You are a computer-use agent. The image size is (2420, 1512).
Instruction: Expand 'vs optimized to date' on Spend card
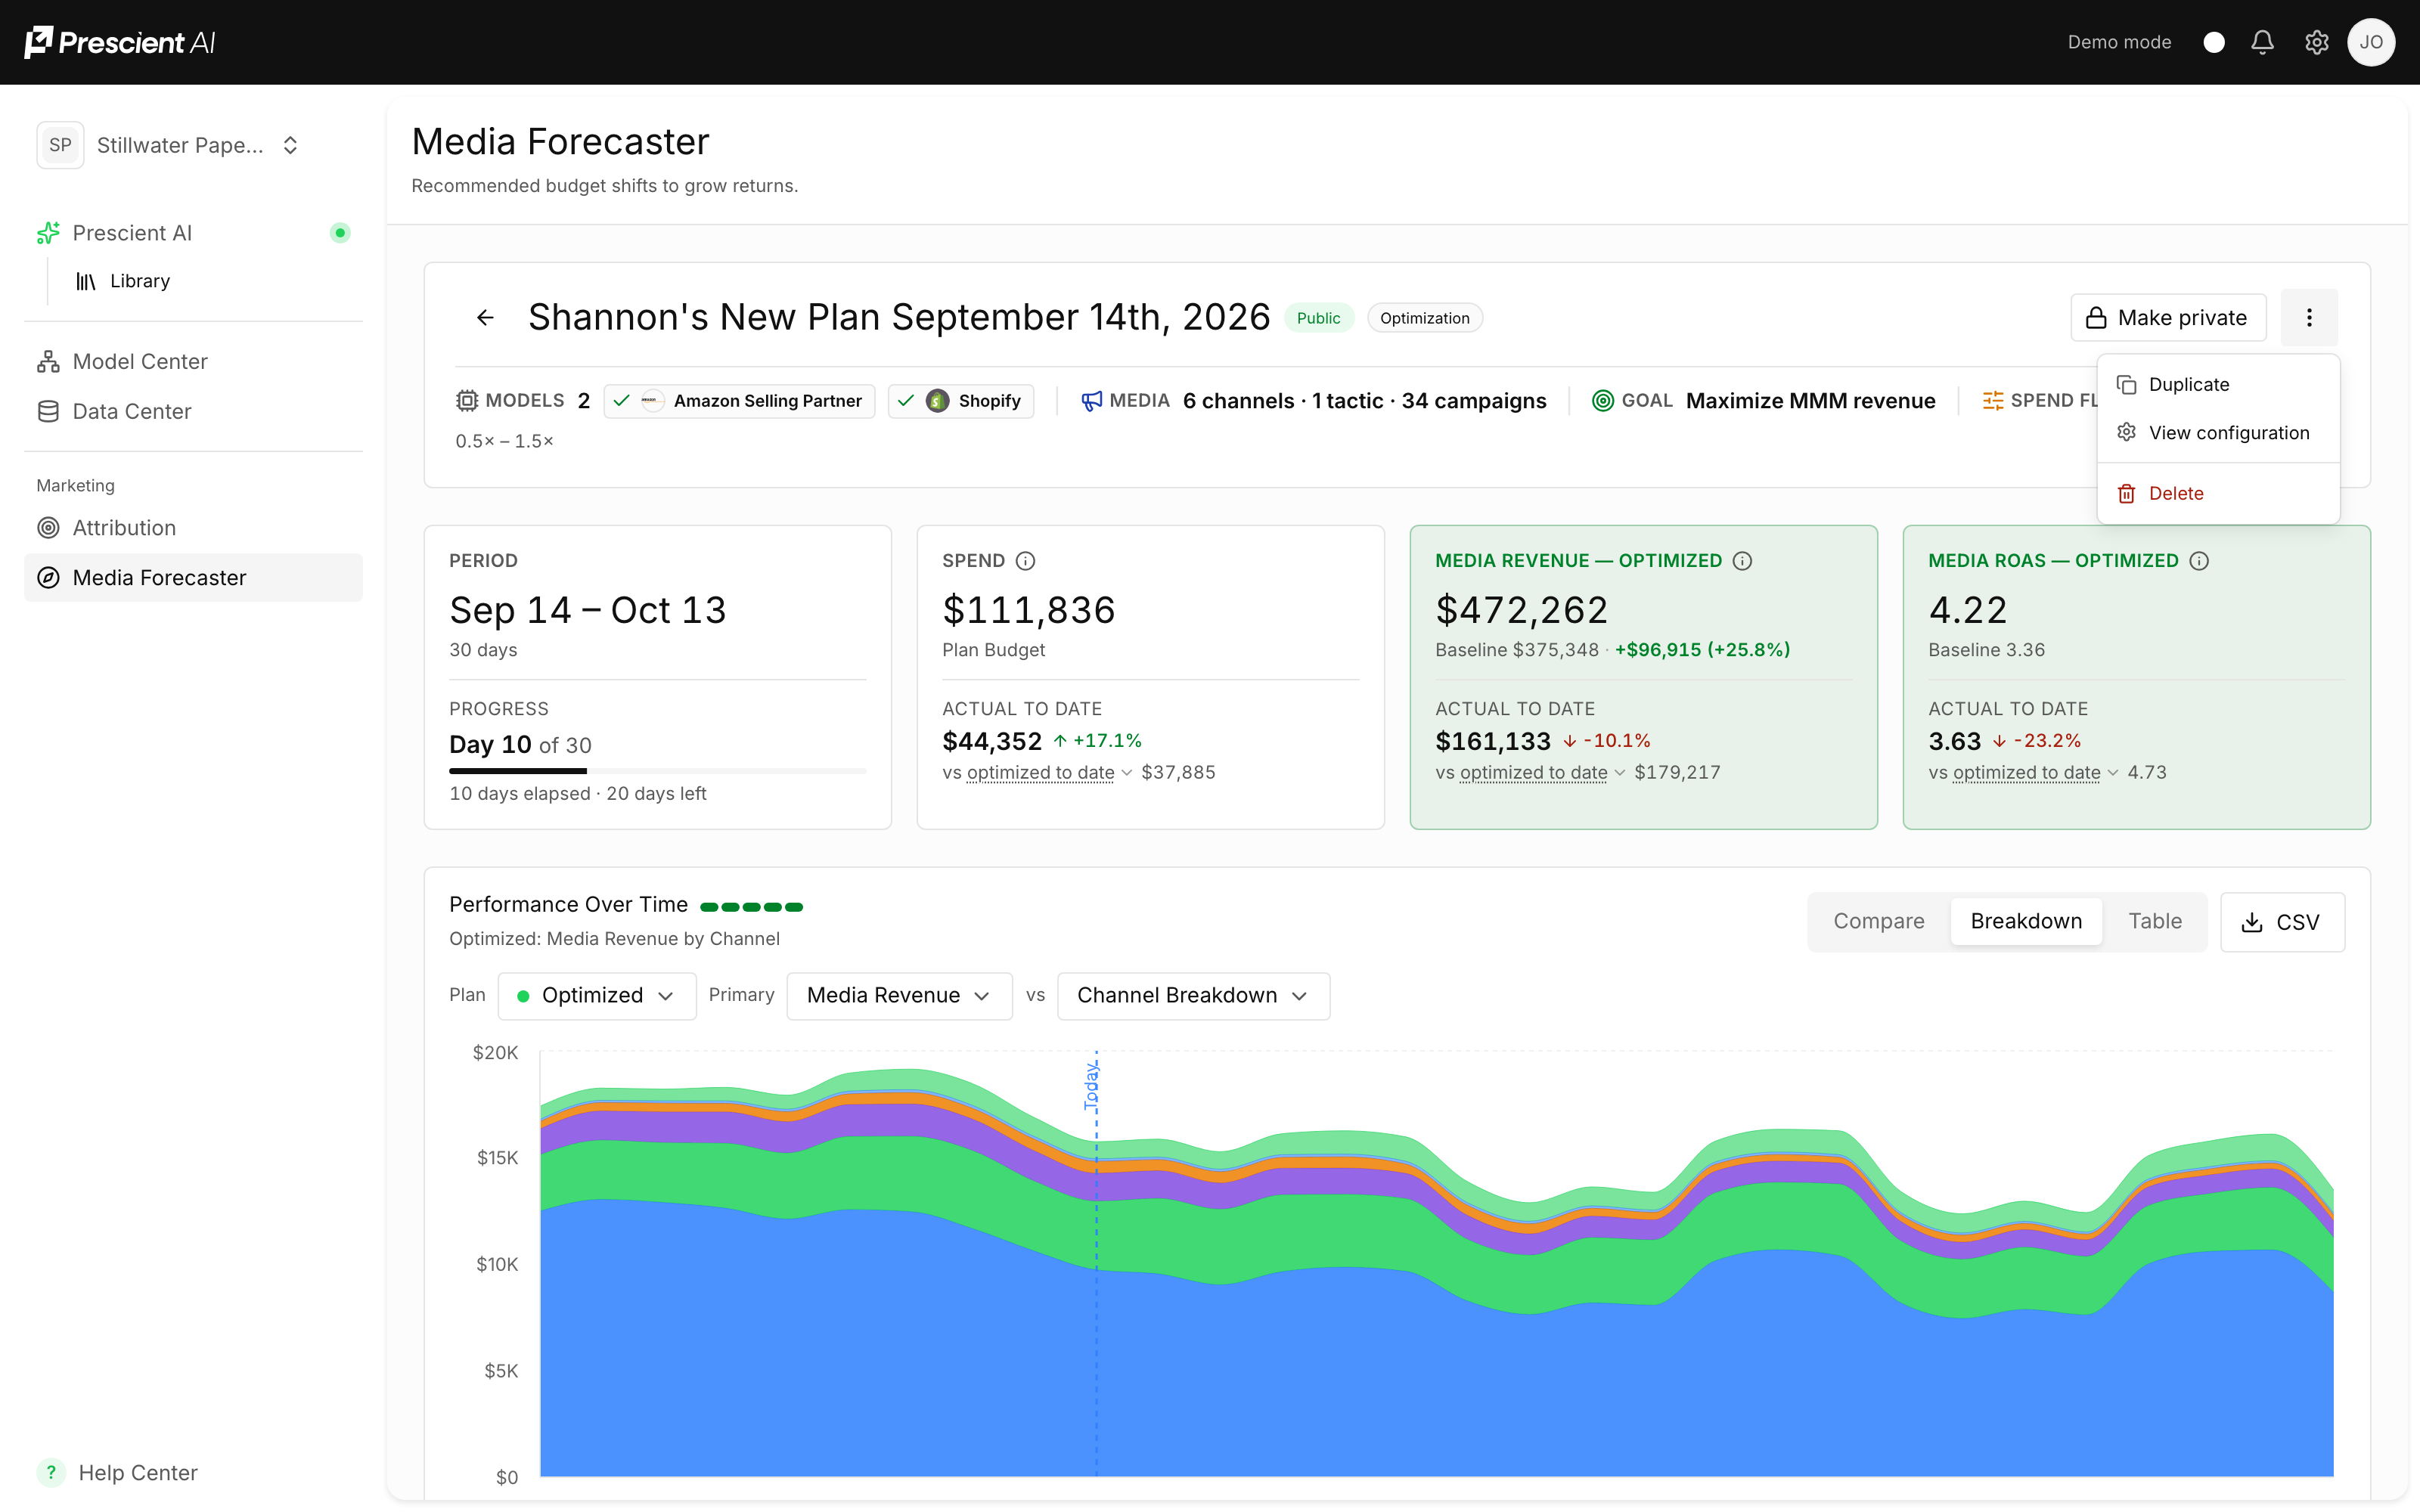coord(1049,773)
